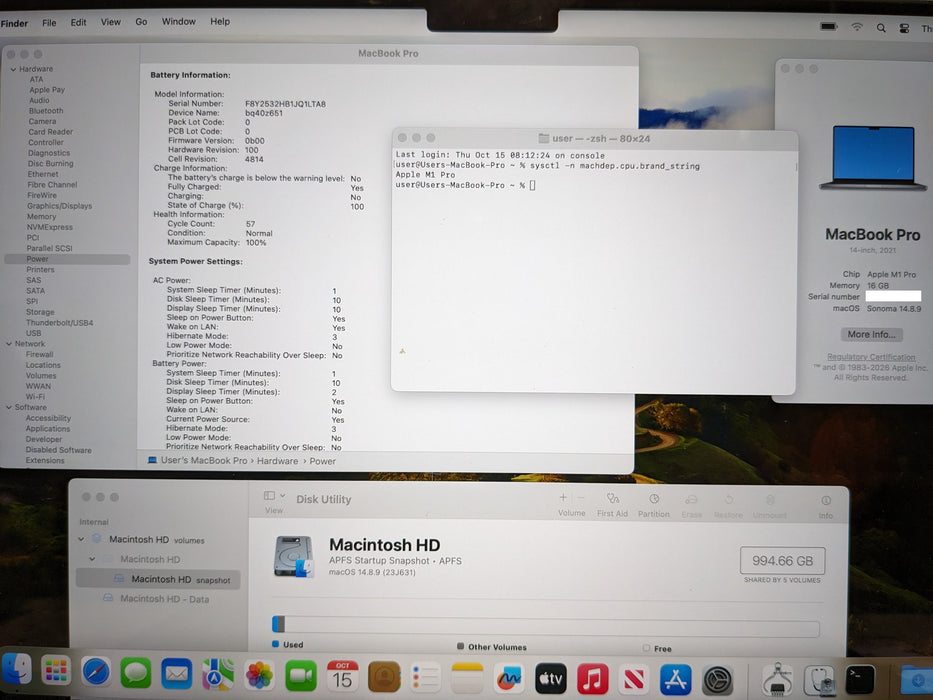Open the Edit menu

coord(79,22)
